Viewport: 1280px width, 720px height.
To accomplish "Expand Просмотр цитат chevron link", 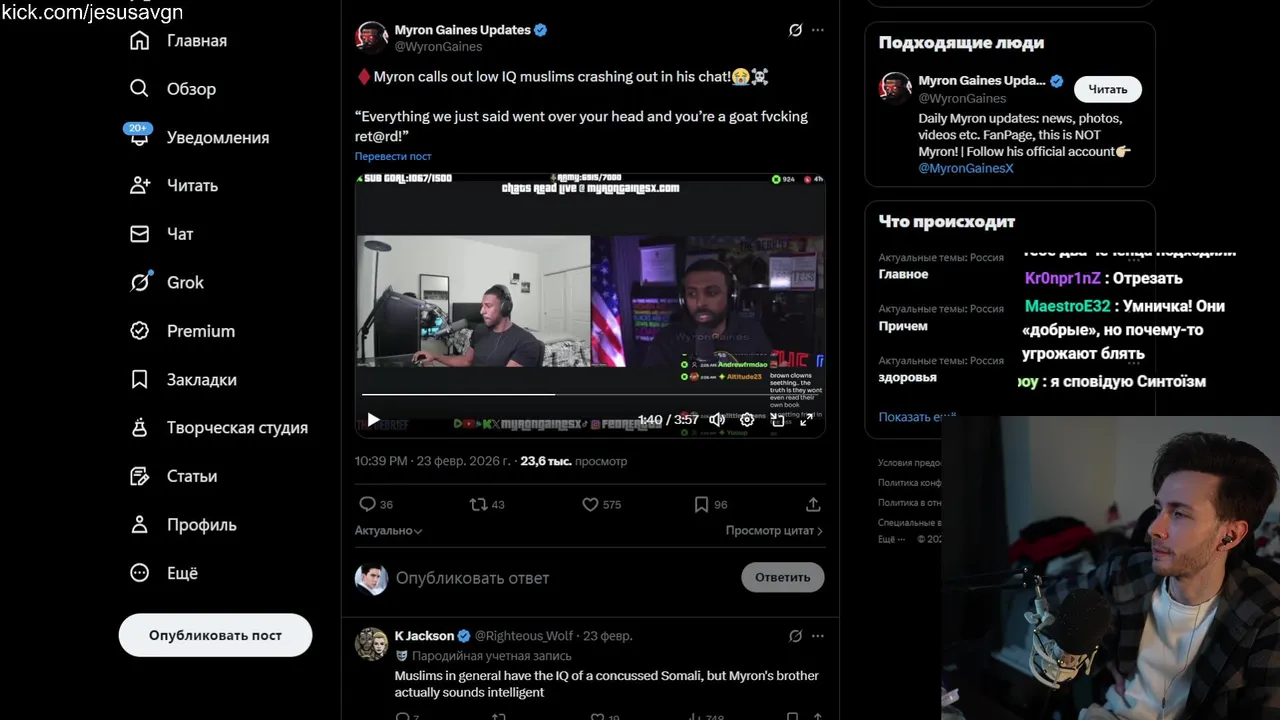I will 774,531.
